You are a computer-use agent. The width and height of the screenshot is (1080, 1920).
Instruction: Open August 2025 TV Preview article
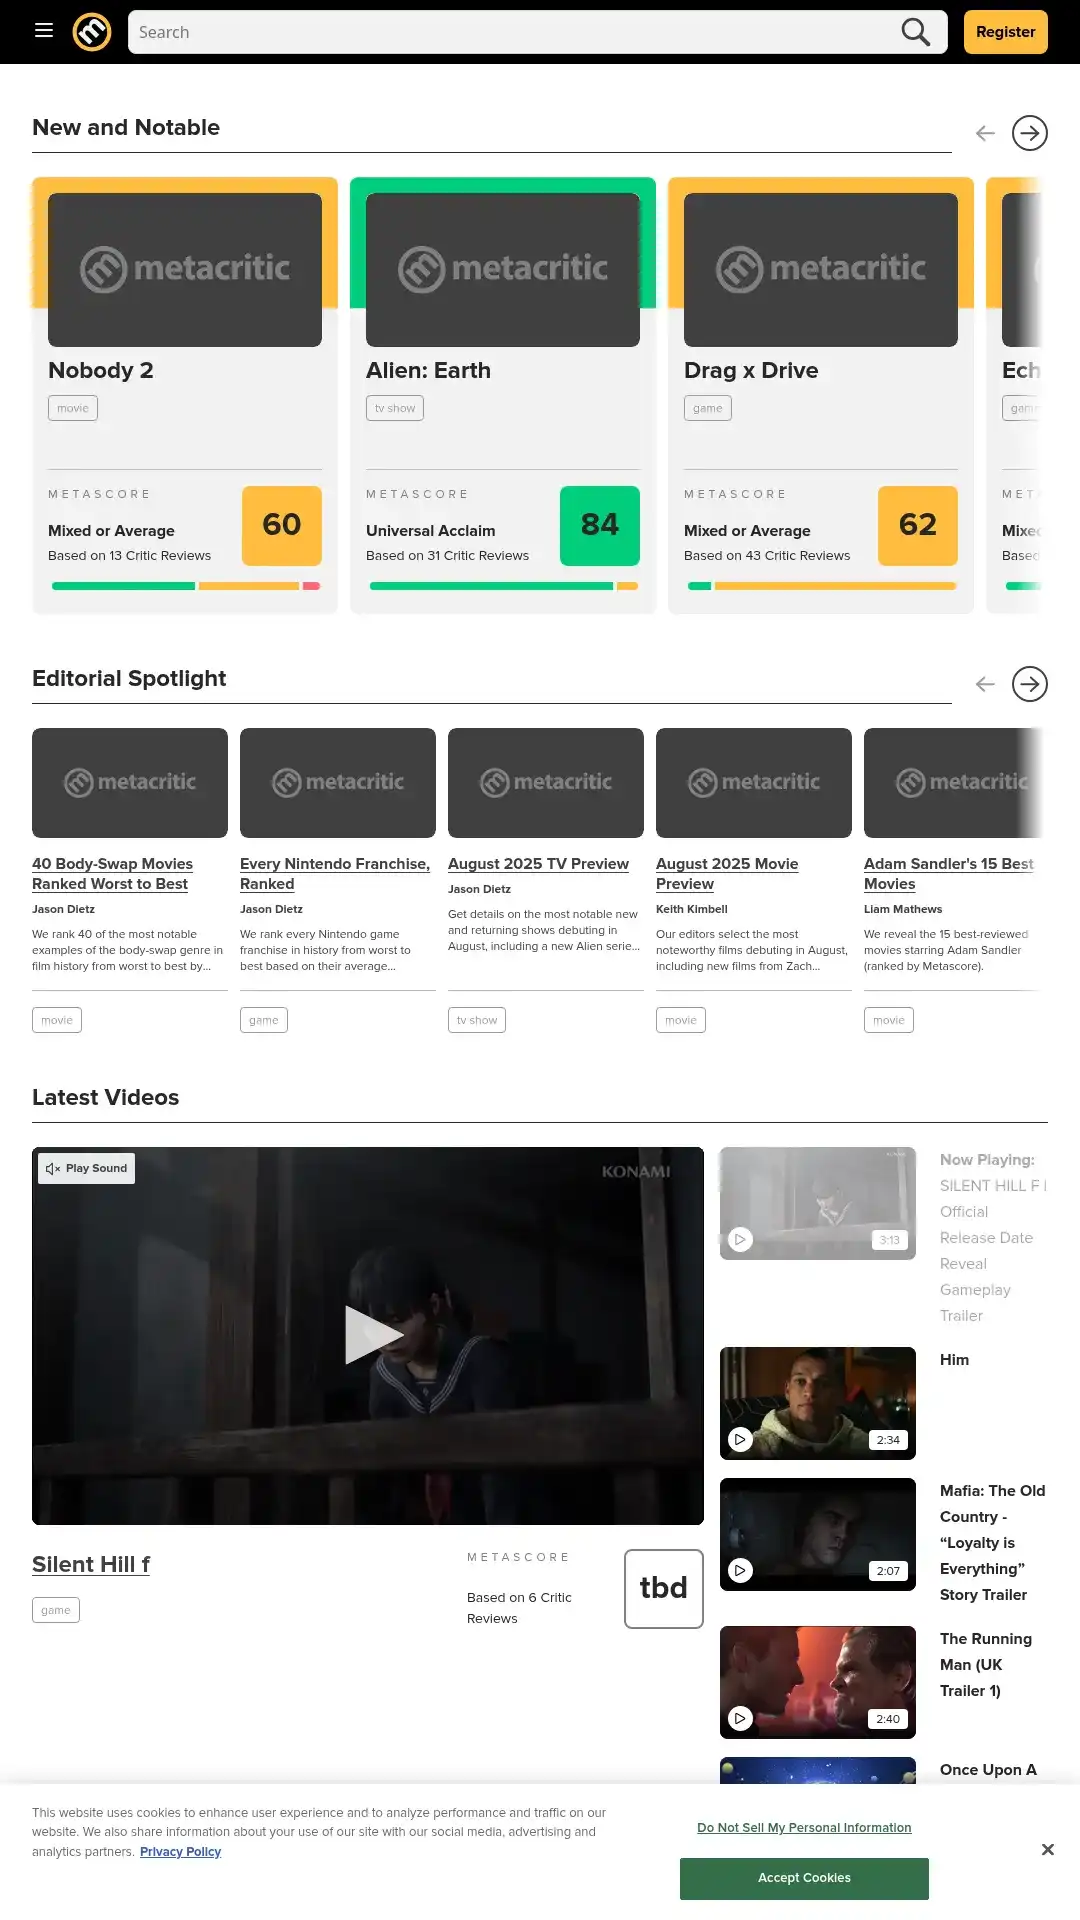click(538, 864)
